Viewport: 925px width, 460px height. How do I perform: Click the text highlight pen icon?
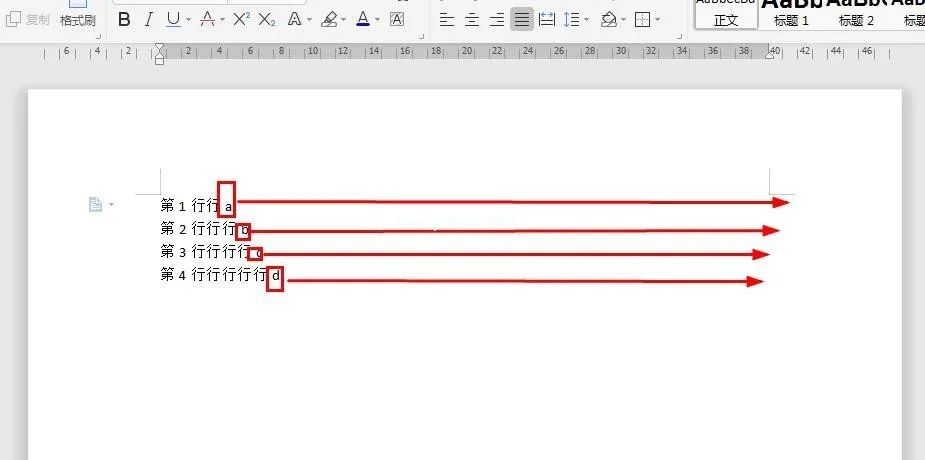329,20
